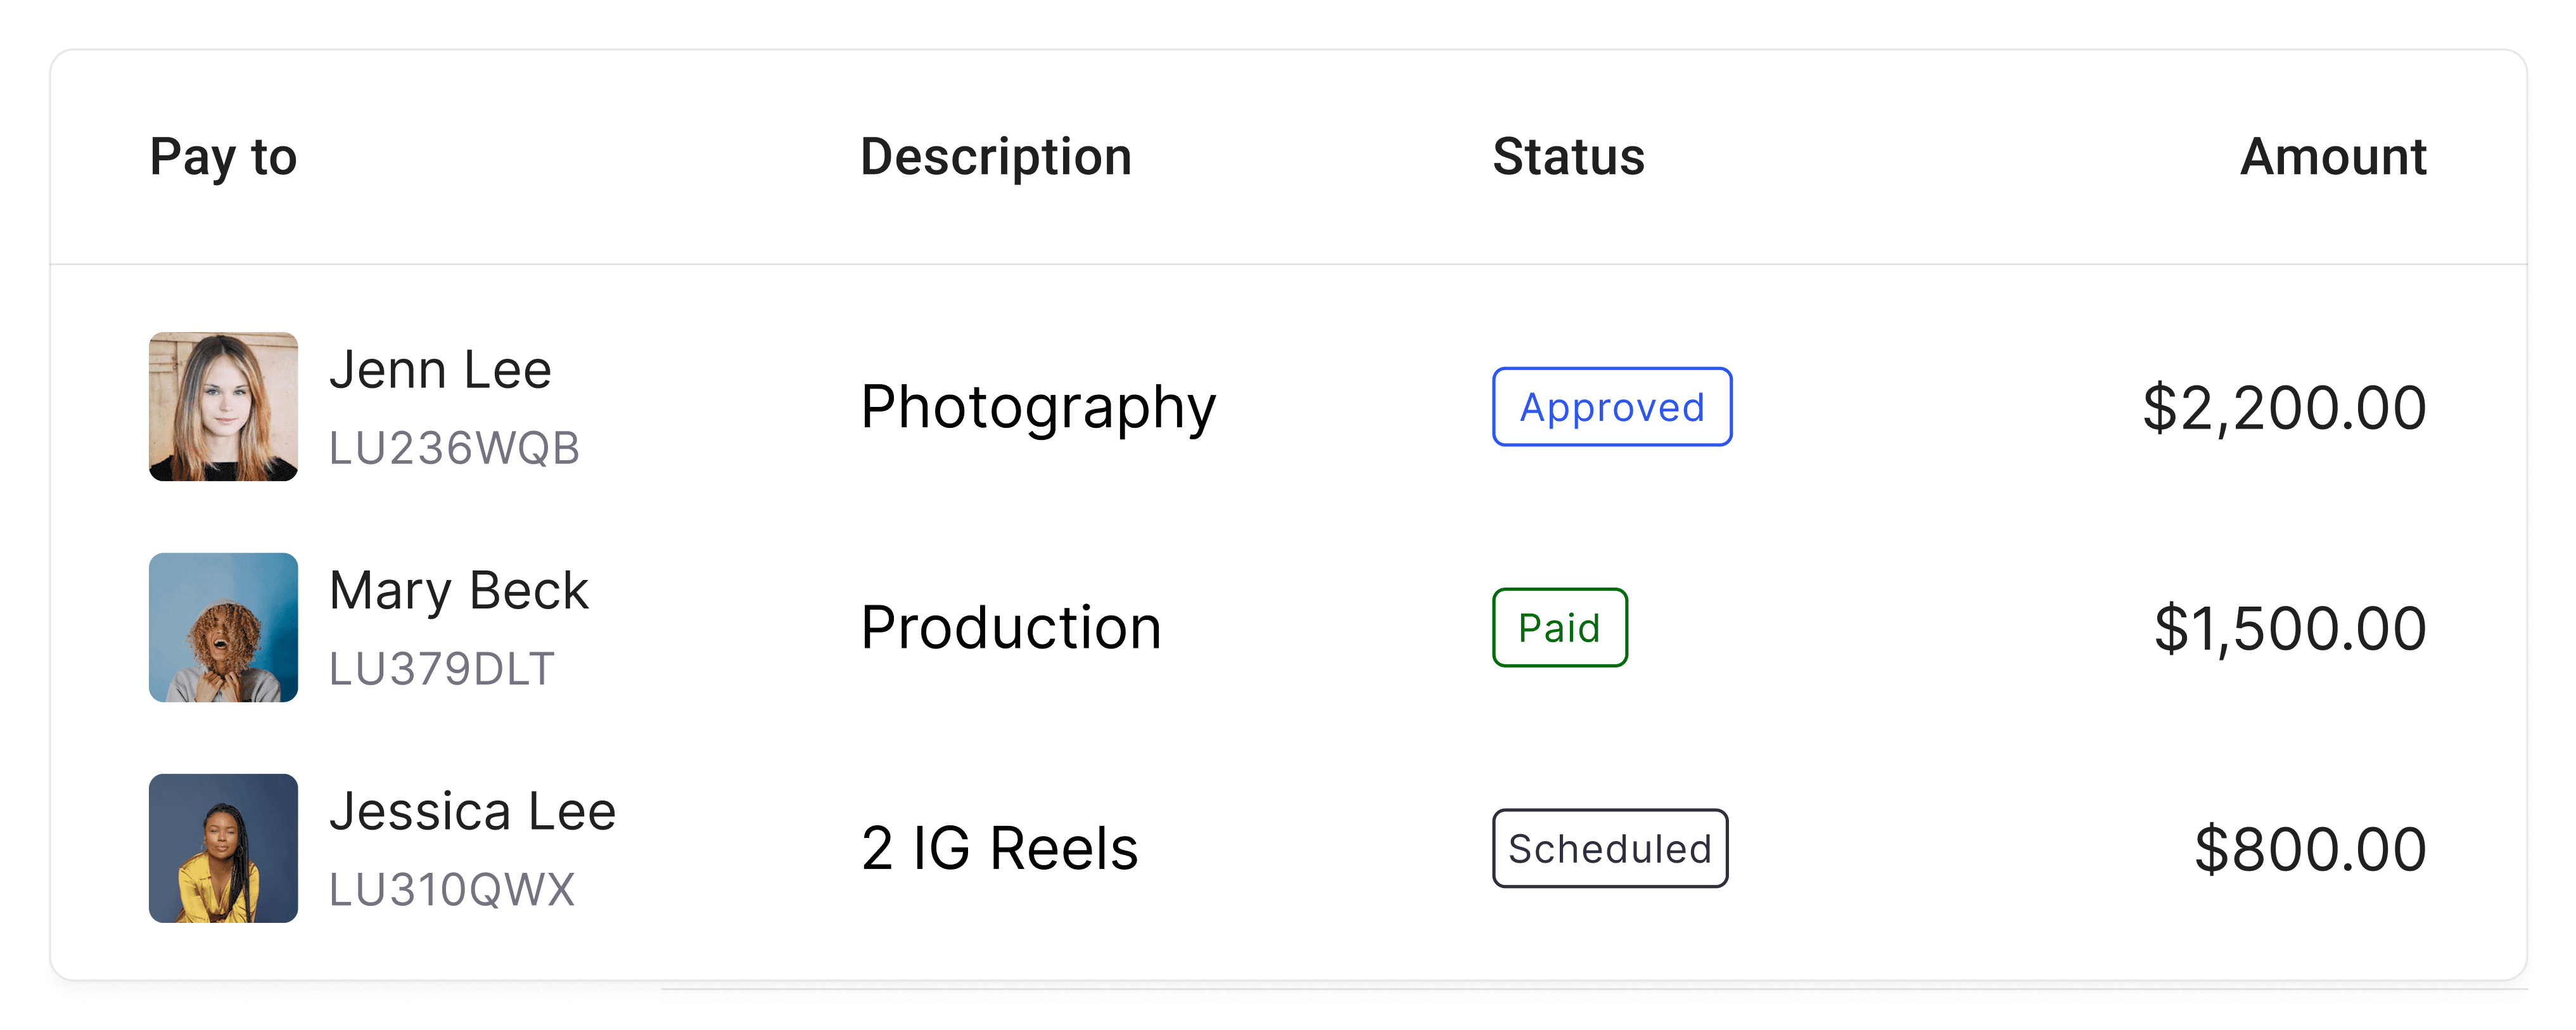Click the Amount column header
This screenshot has height=1030, width=2576.
[2332, 157]
